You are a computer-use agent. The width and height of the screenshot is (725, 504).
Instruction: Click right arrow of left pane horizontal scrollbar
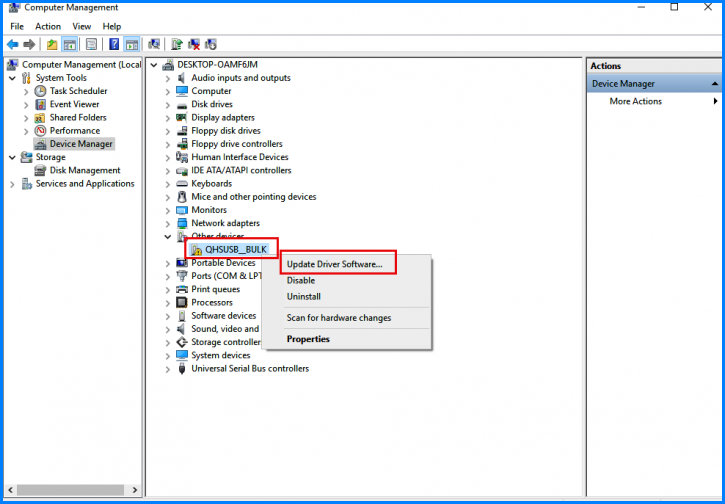(135, 490)
